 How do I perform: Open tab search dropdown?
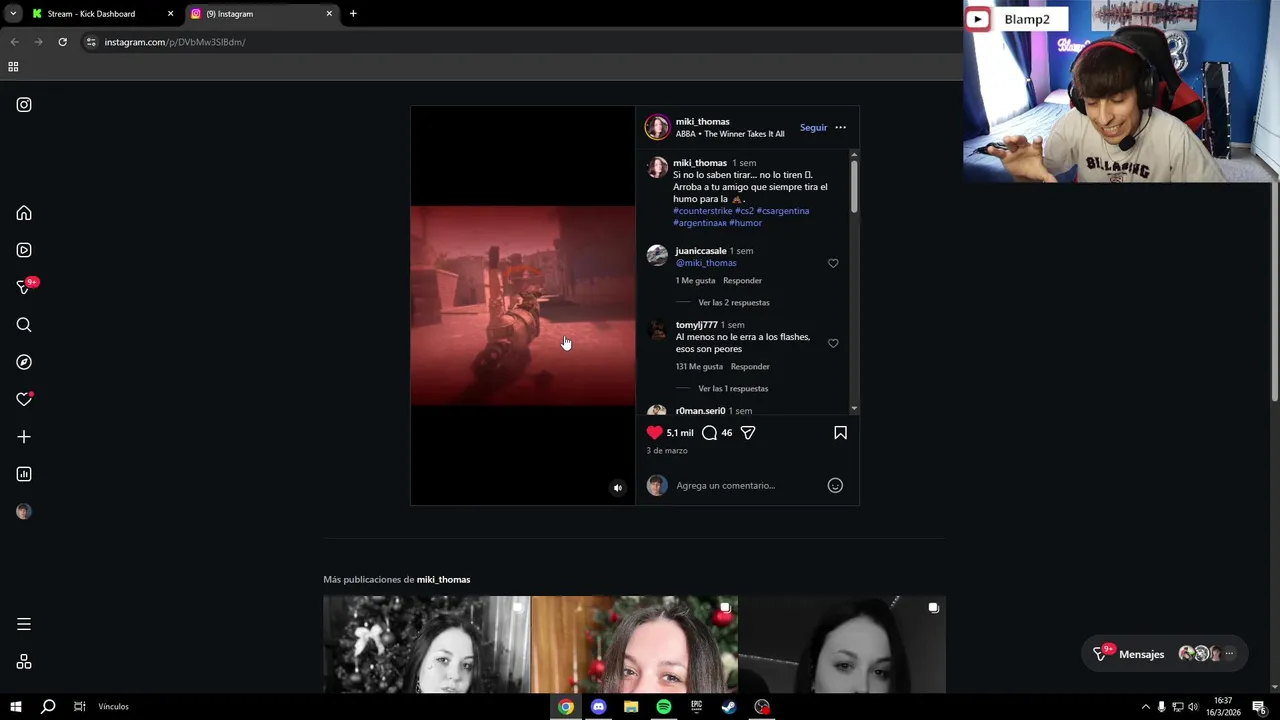point(13,14)
